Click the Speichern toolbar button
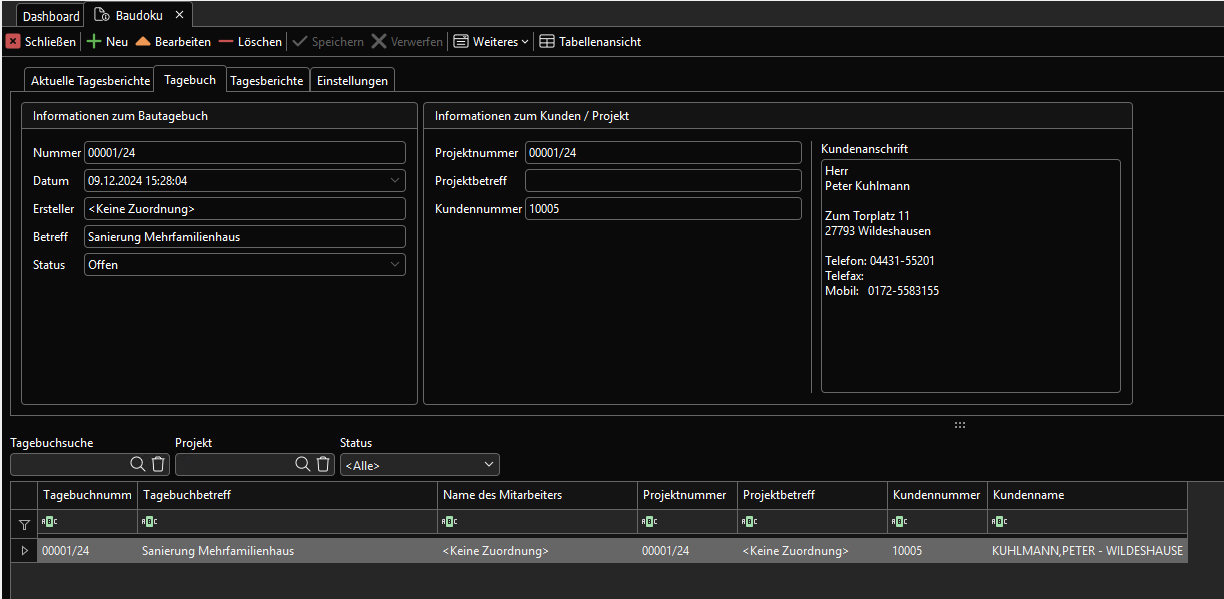Viewport: 1224px width, 599px height. pyautogui.click(x=328, y=42)
